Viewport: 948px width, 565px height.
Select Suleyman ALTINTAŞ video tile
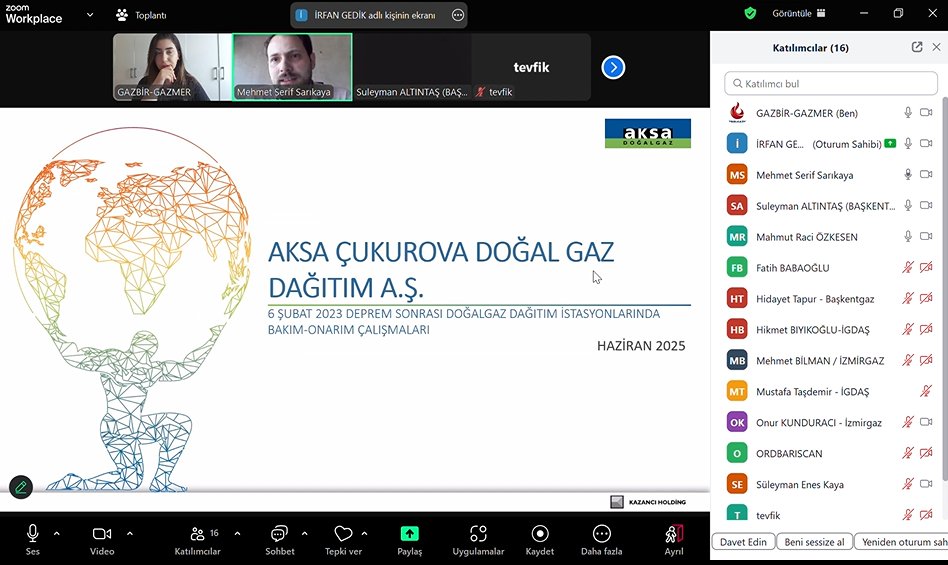[x=412, y=67]
